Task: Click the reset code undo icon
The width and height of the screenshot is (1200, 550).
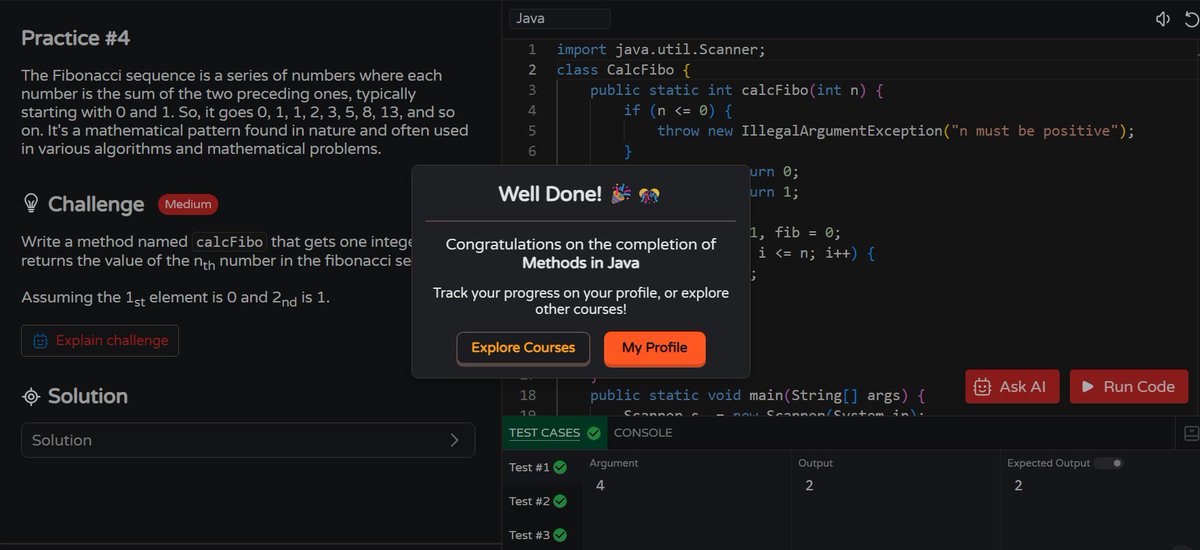Action: [1190, 19]
